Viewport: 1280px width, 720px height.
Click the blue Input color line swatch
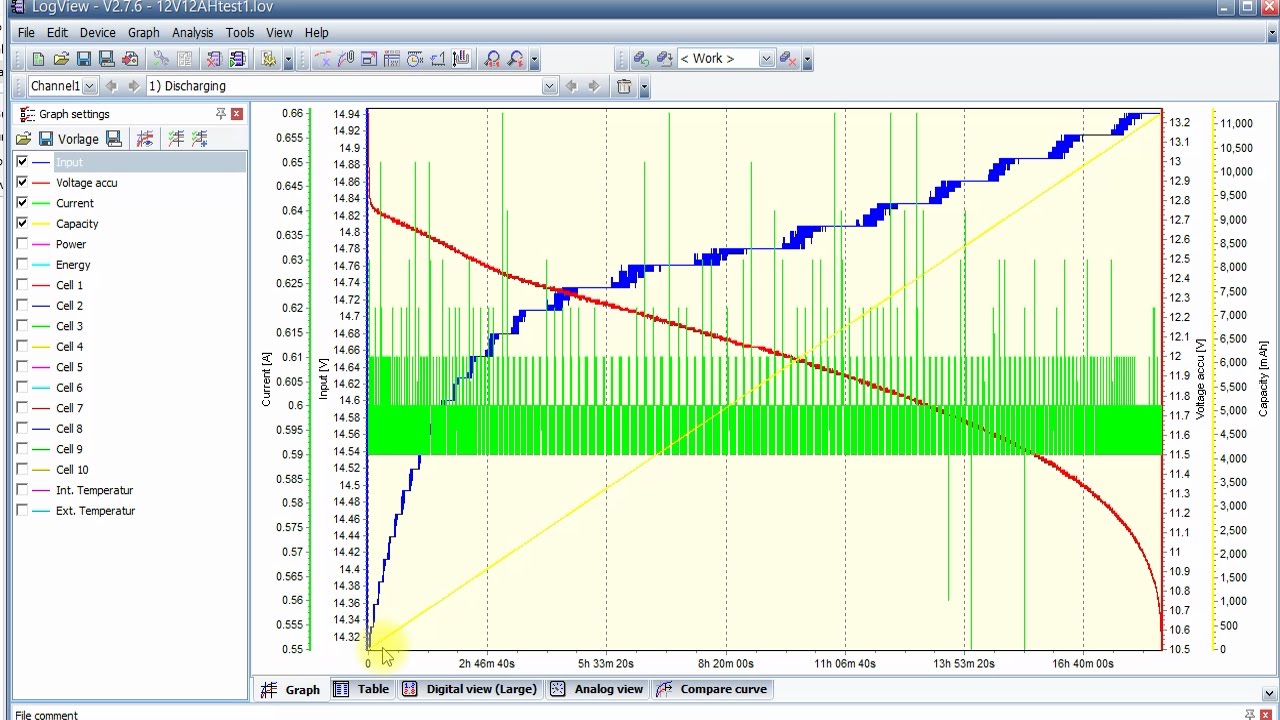41,162
